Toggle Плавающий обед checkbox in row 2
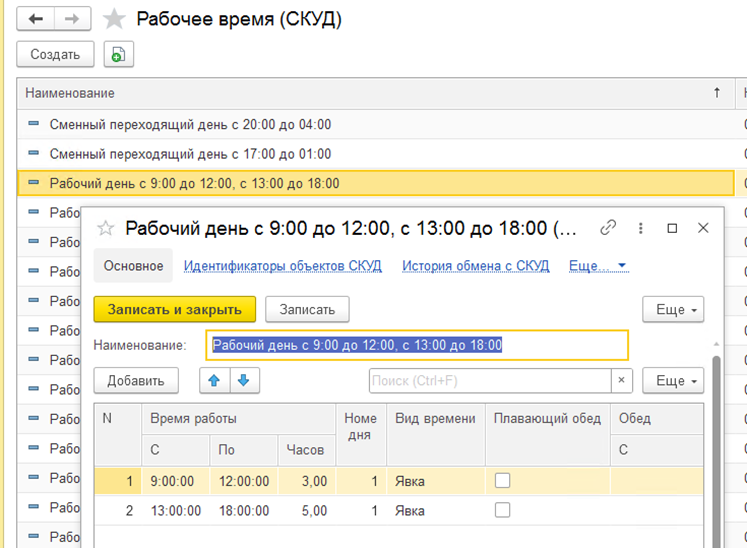The image size is (747, 548). [502, 510]
